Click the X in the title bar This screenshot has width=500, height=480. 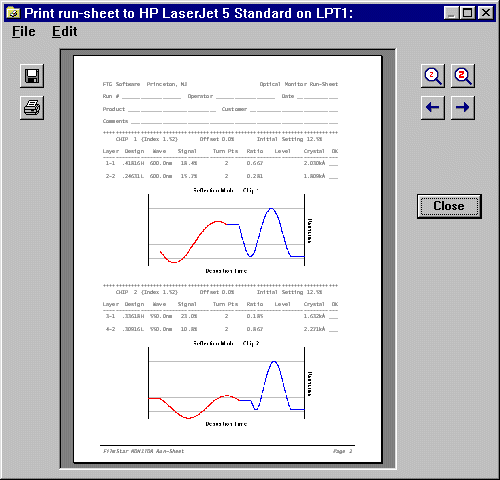(485, 13)
